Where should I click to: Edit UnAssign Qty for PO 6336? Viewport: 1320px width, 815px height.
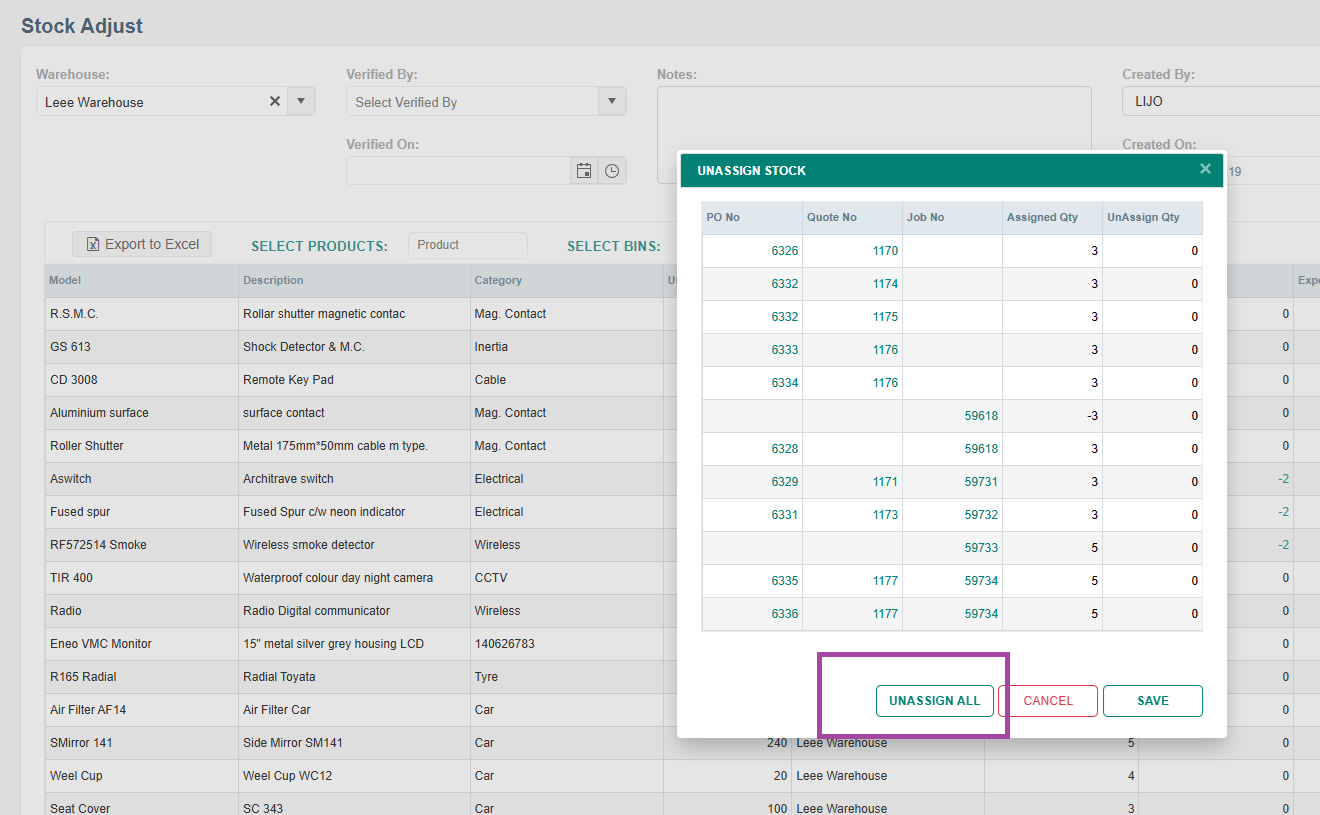click(1152, 614)
